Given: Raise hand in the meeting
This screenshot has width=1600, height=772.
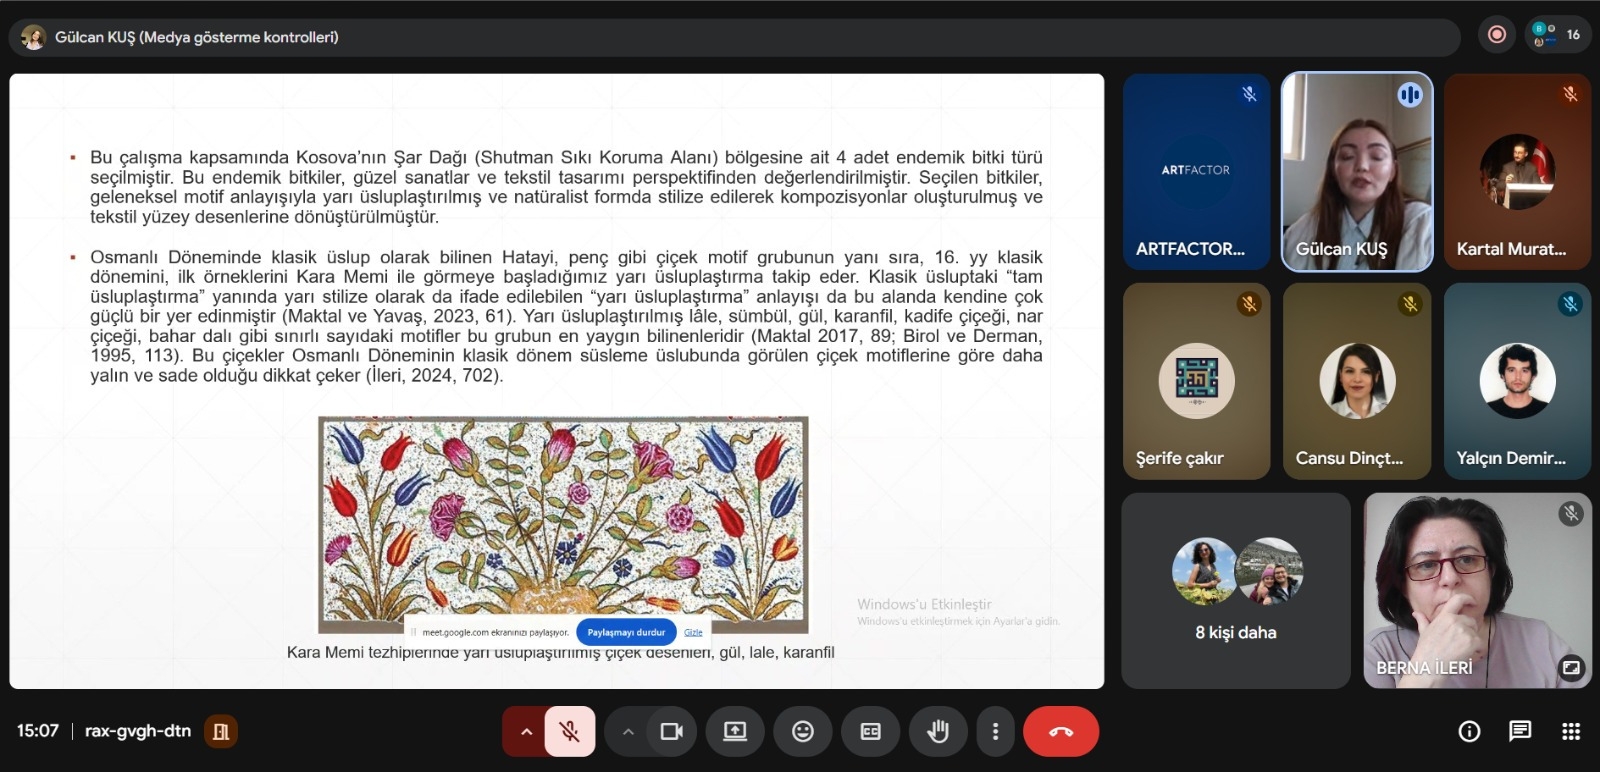Looking at the screenshot, I should pyautogui.click(x=937, y=731).
